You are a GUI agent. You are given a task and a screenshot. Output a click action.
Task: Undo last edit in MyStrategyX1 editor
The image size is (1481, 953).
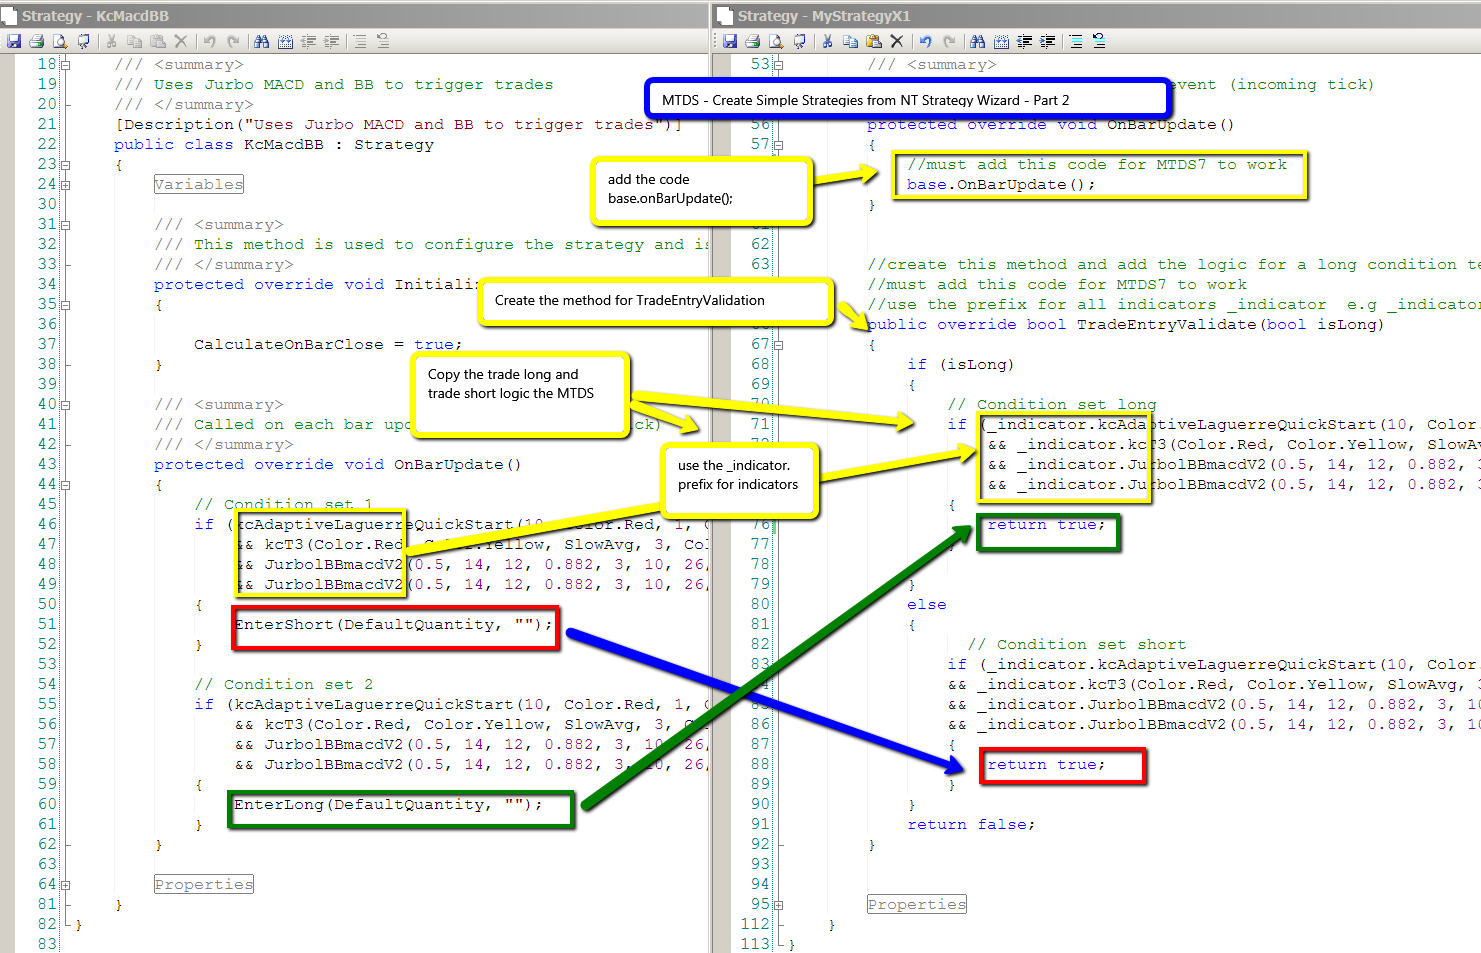[x=925, y=41]
